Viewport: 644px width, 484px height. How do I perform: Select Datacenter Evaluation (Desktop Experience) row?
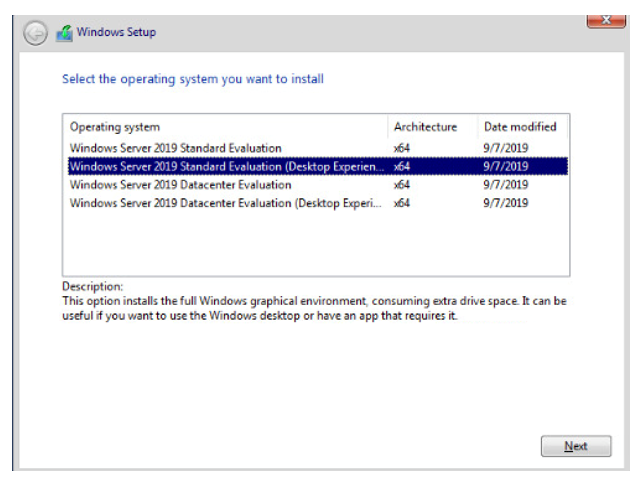tap(318, 203)
